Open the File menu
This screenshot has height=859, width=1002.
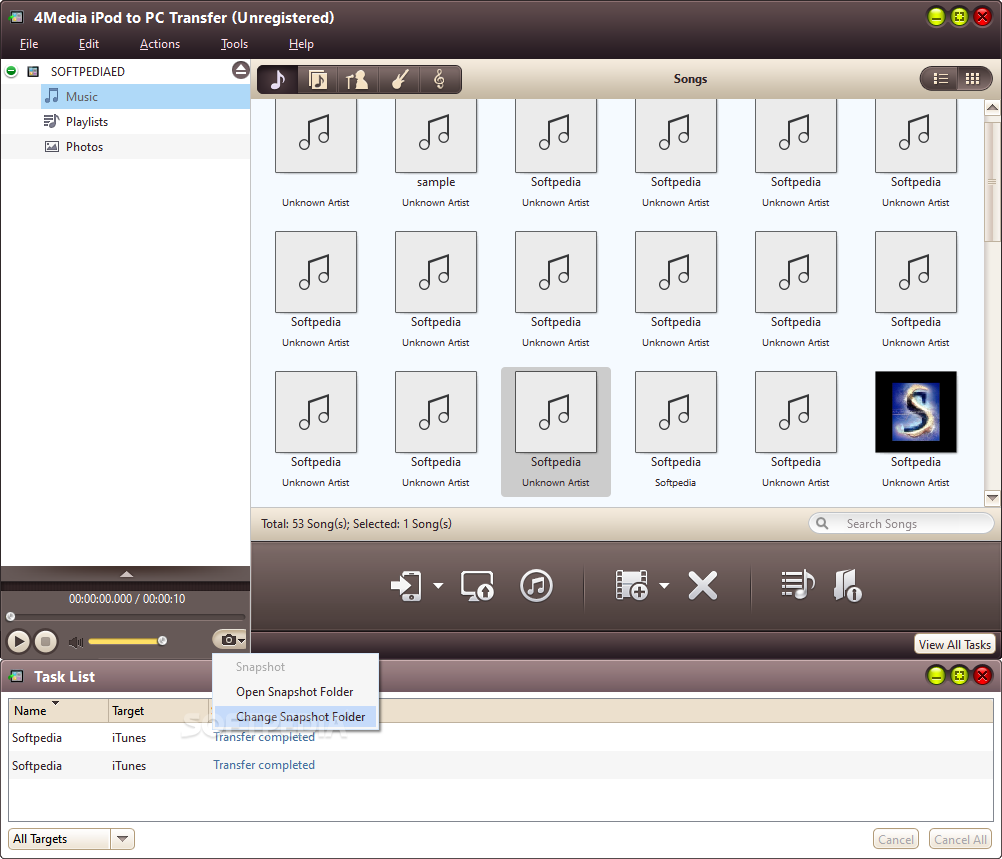tap(29, 44)
